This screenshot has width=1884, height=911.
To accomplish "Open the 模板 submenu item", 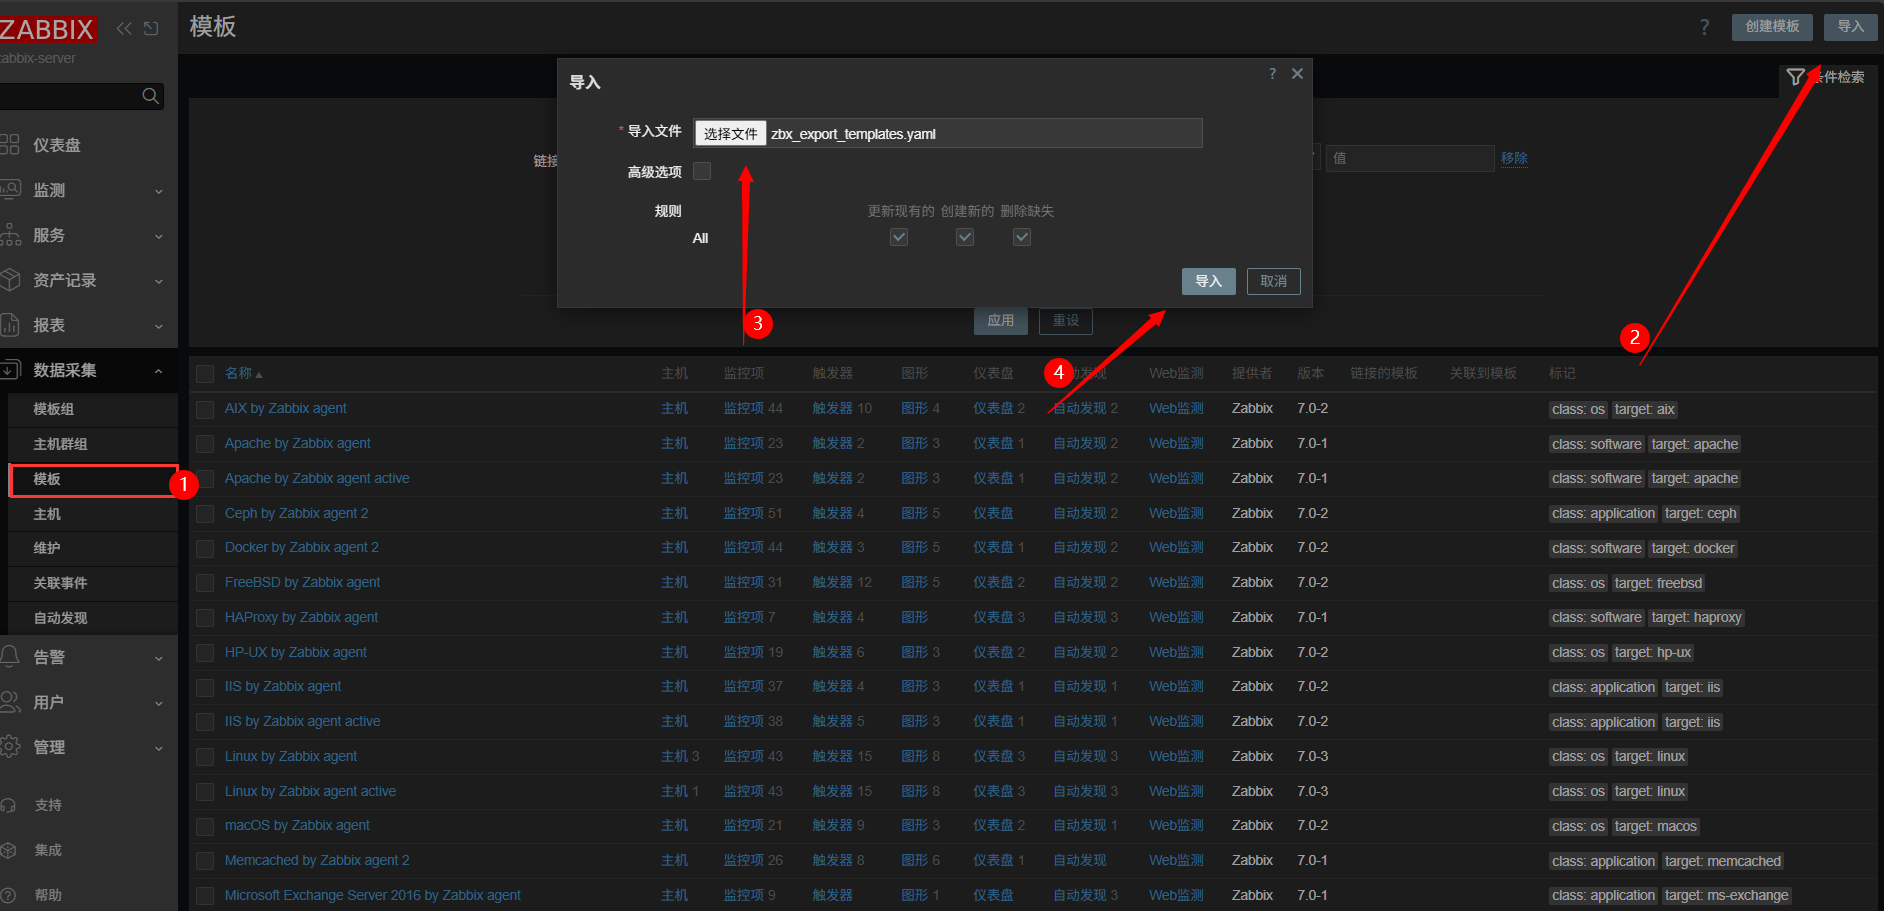I will 47,479.
